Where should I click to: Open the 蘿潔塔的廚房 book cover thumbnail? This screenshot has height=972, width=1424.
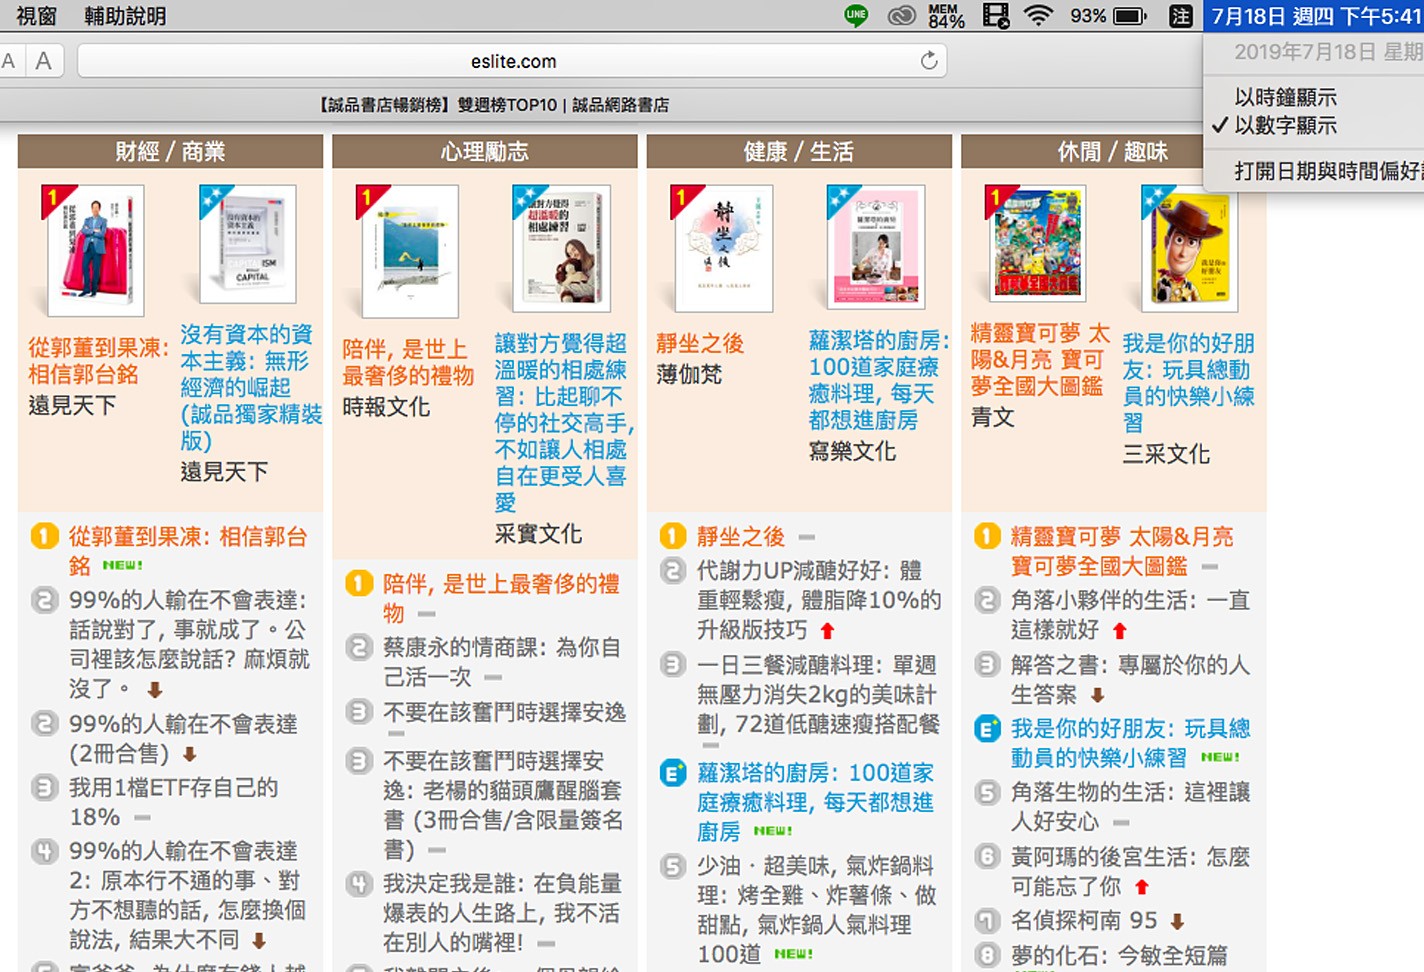click(x=876, y=246)
